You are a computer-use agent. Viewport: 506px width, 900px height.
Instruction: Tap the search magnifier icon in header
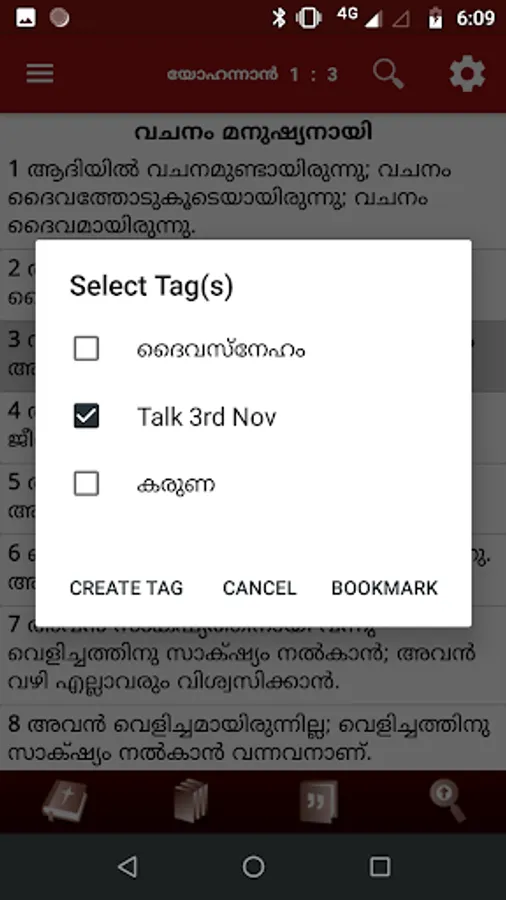[388, 74]
